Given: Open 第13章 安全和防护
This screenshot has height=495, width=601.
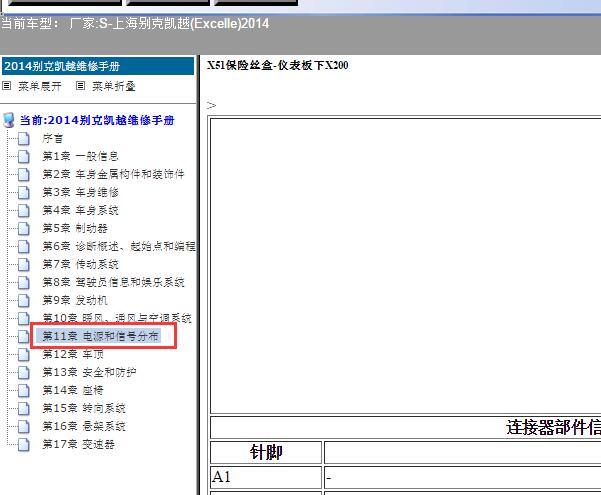Looking at the screenshot, I should pos(89,372).
